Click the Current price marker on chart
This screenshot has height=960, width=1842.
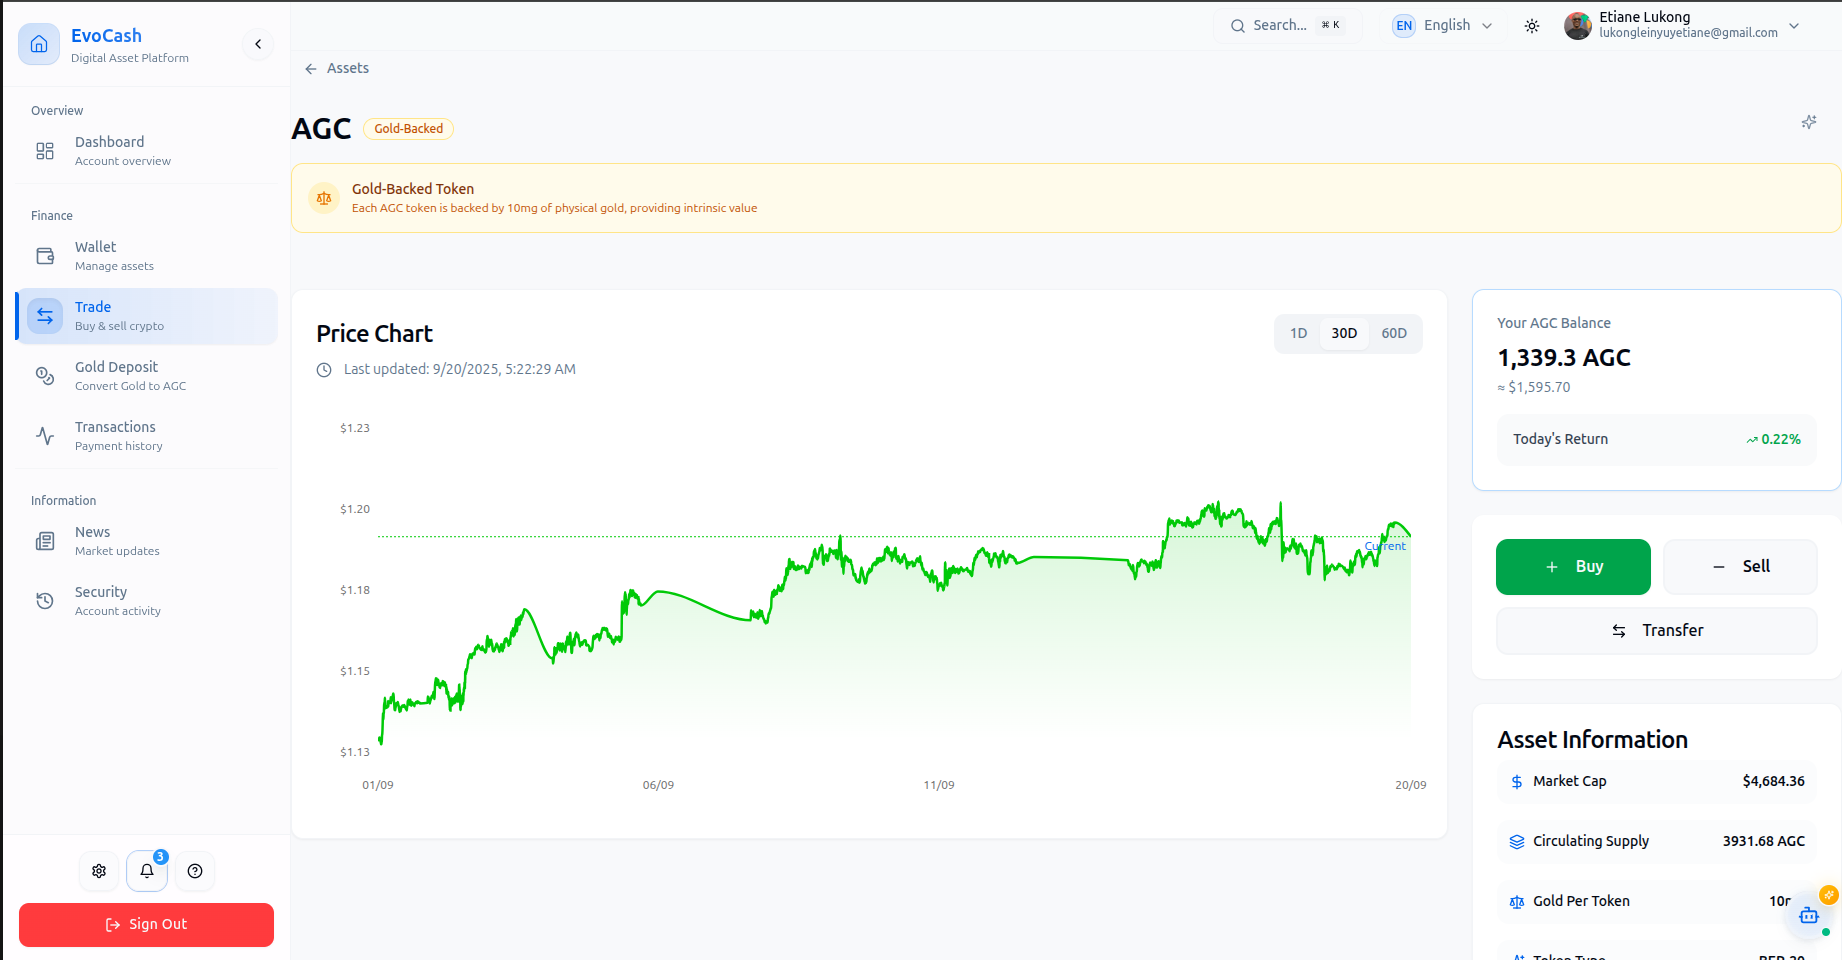click(1386, 546)
